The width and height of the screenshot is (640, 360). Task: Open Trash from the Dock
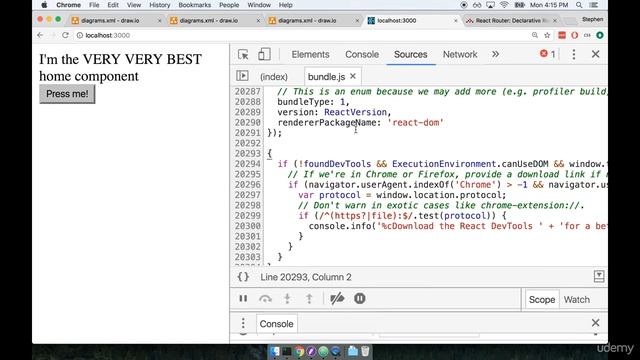(x=365, y=351)
